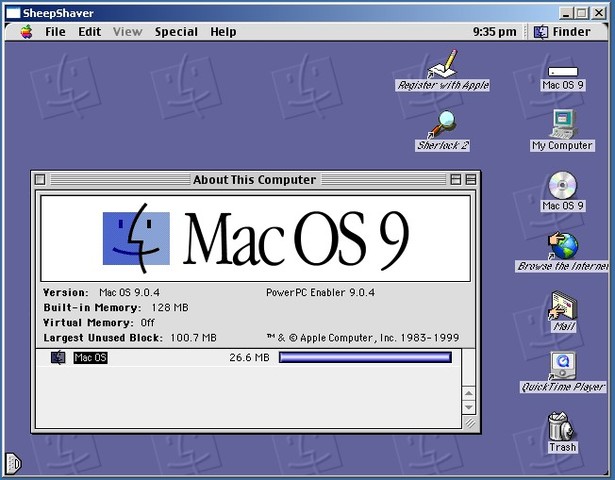Click the Mac OS icon in memory list
Screen dimensions: 615x480
tap(58, 357)
